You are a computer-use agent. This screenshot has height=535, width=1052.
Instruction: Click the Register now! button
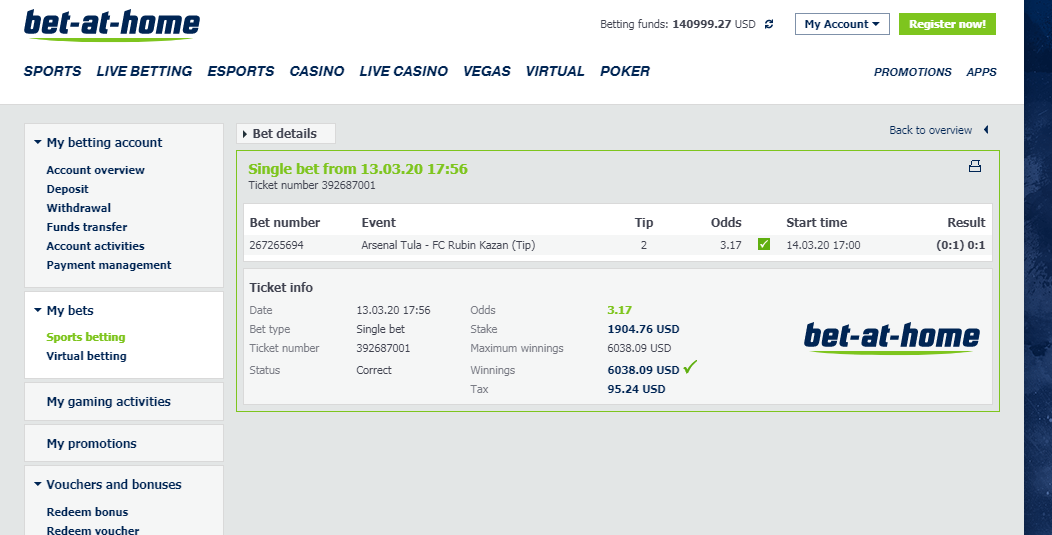click(x=947, y=24)
